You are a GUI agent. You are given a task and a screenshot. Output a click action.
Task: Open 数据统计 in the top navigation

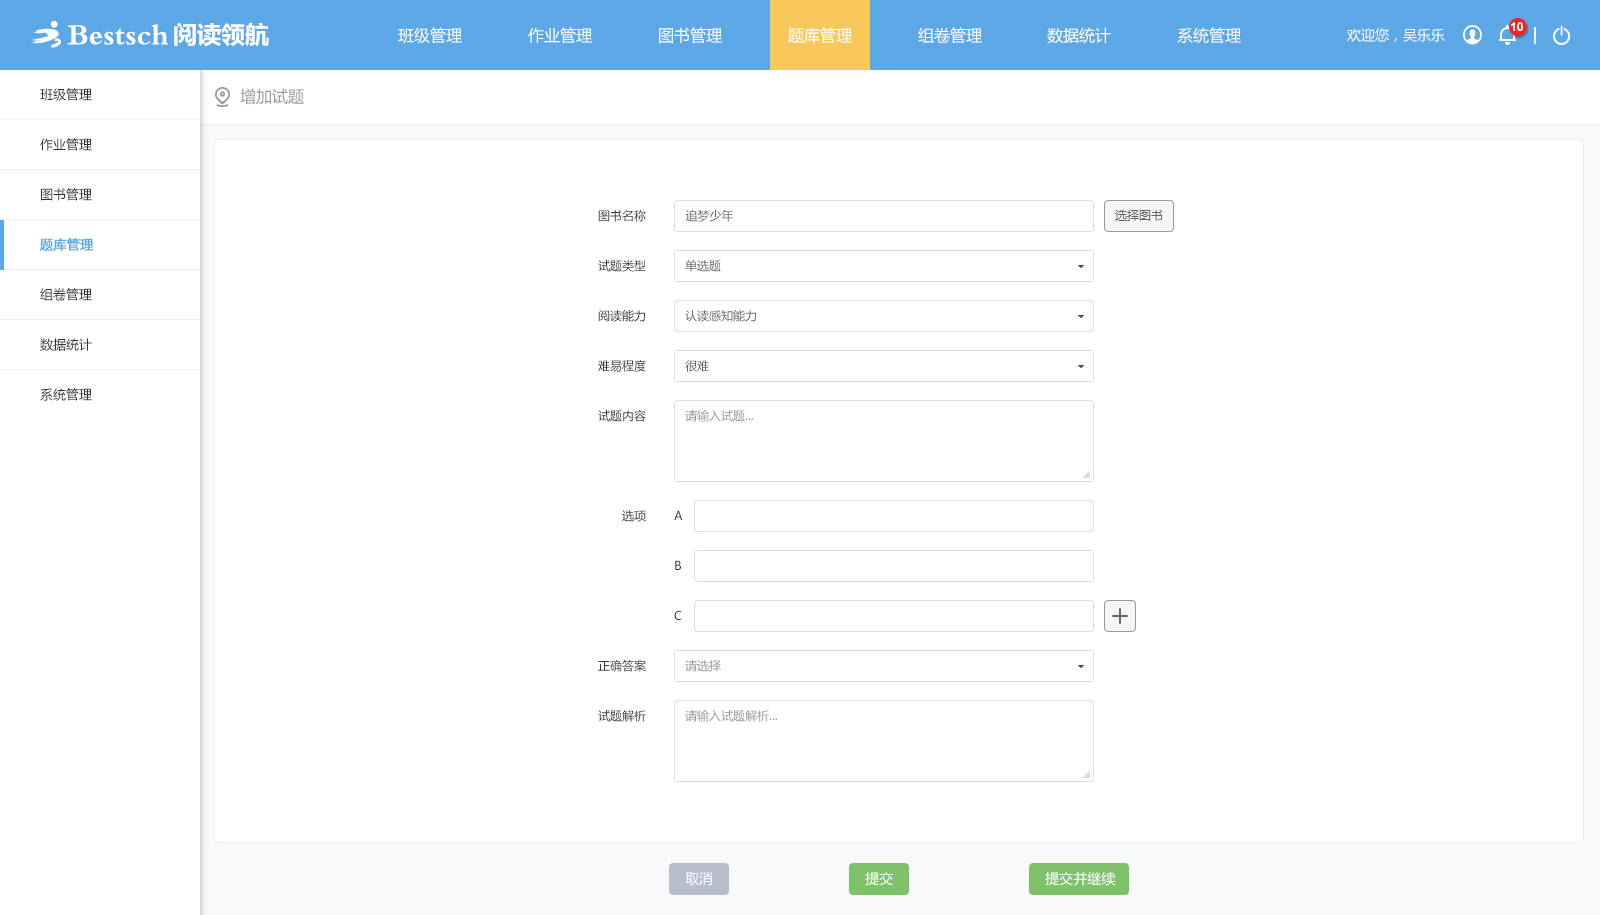1079,36
